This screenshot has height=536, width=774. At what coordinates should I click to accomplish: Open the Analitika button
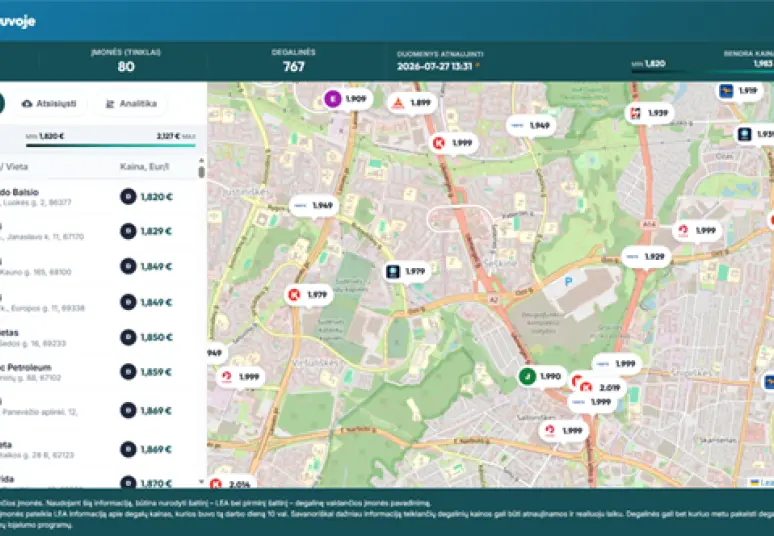[131, 104]
